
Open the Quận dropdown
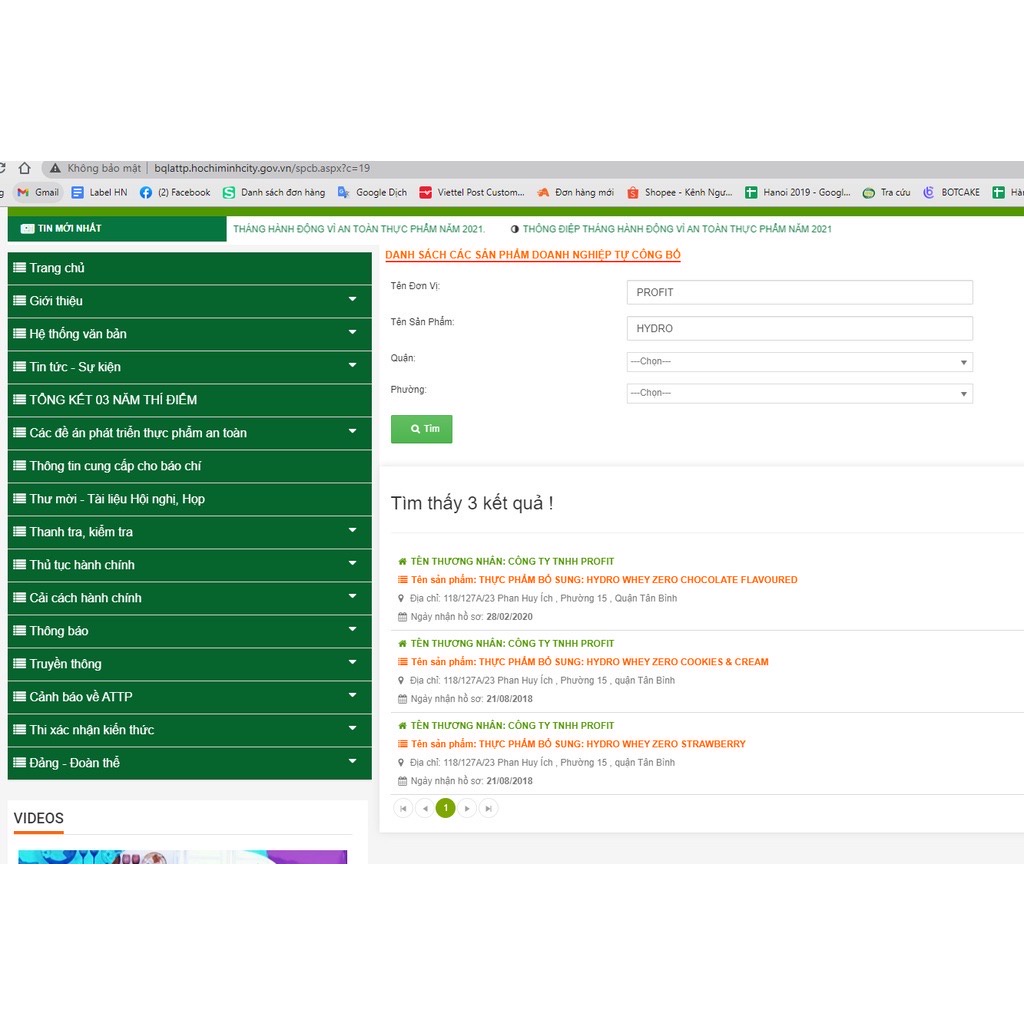pos(799,362)
